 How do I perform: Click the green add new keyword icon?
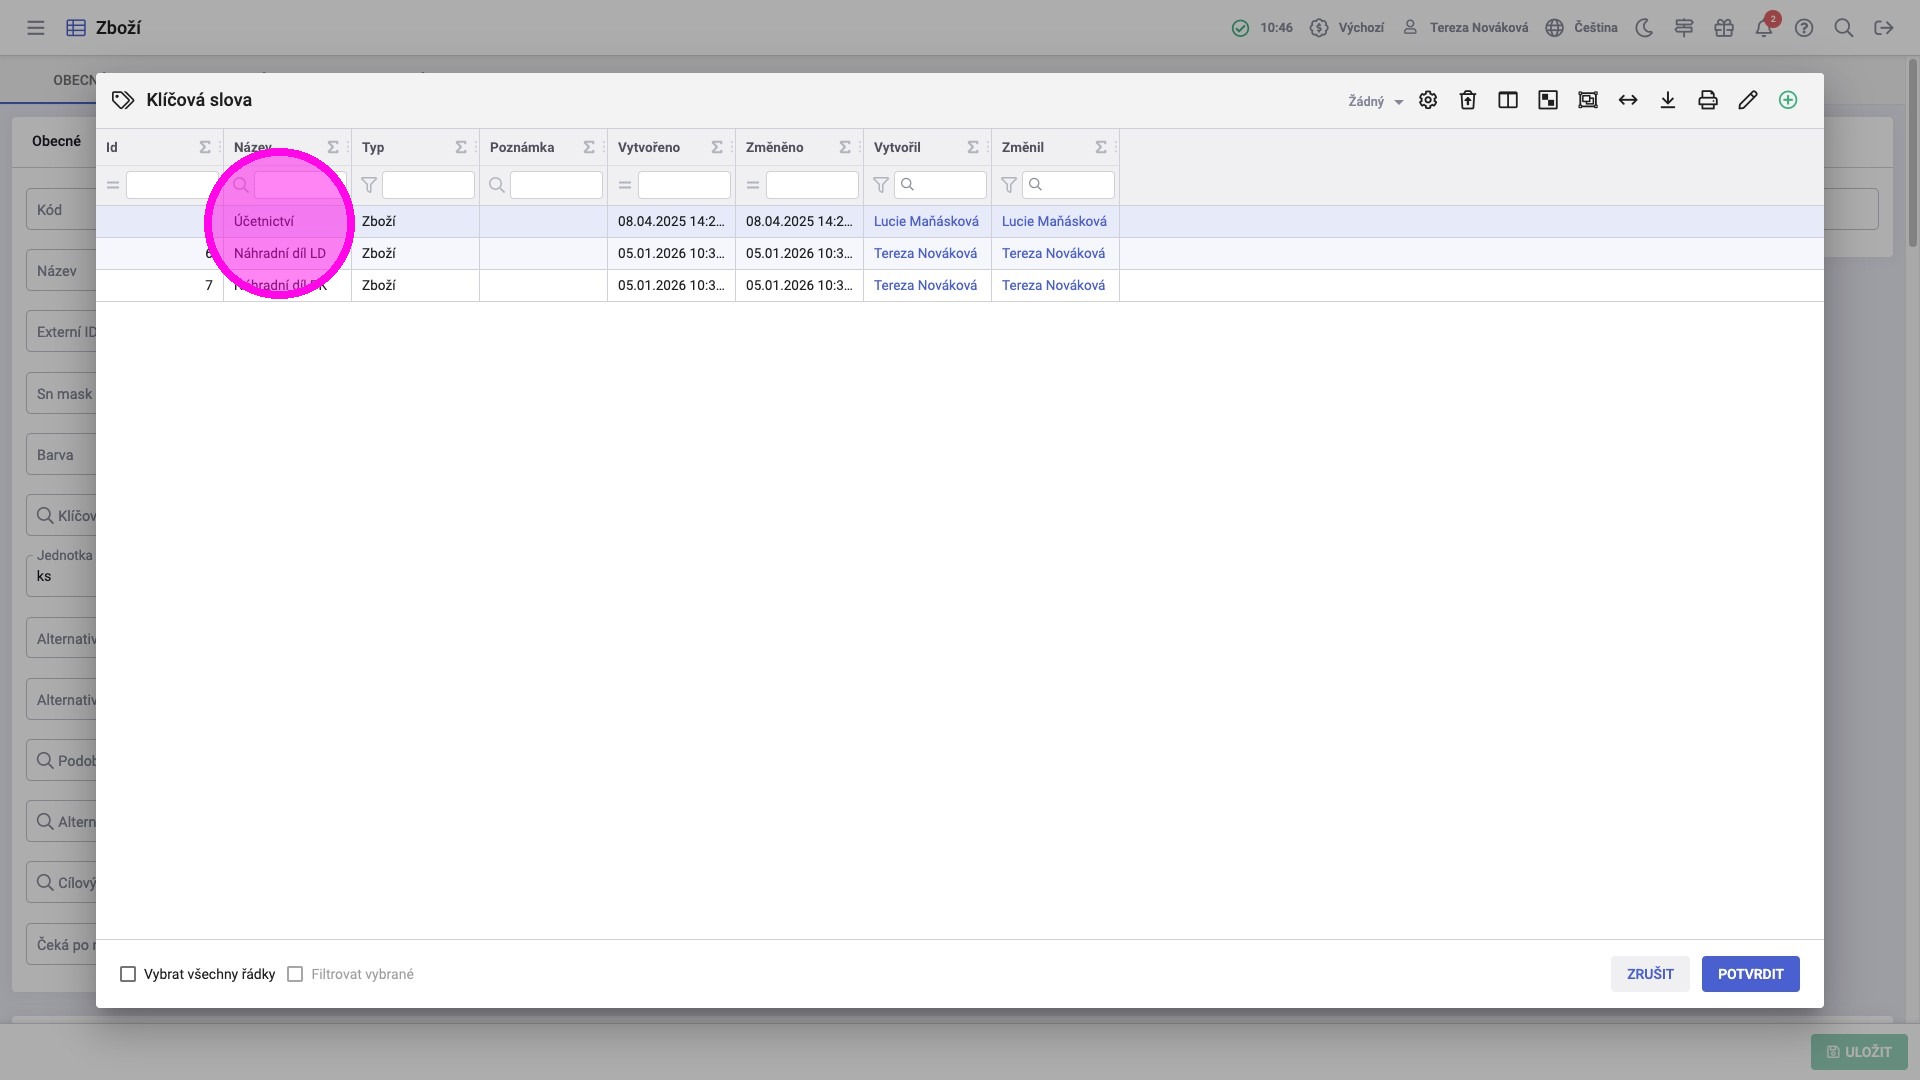coord(1788,100)
